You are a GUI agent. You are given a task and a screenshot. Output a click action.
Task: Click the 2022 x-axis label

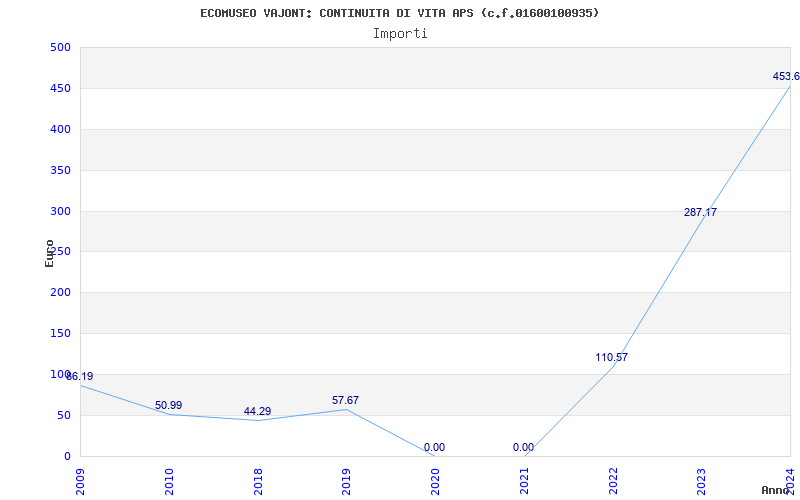pos(612,482)
